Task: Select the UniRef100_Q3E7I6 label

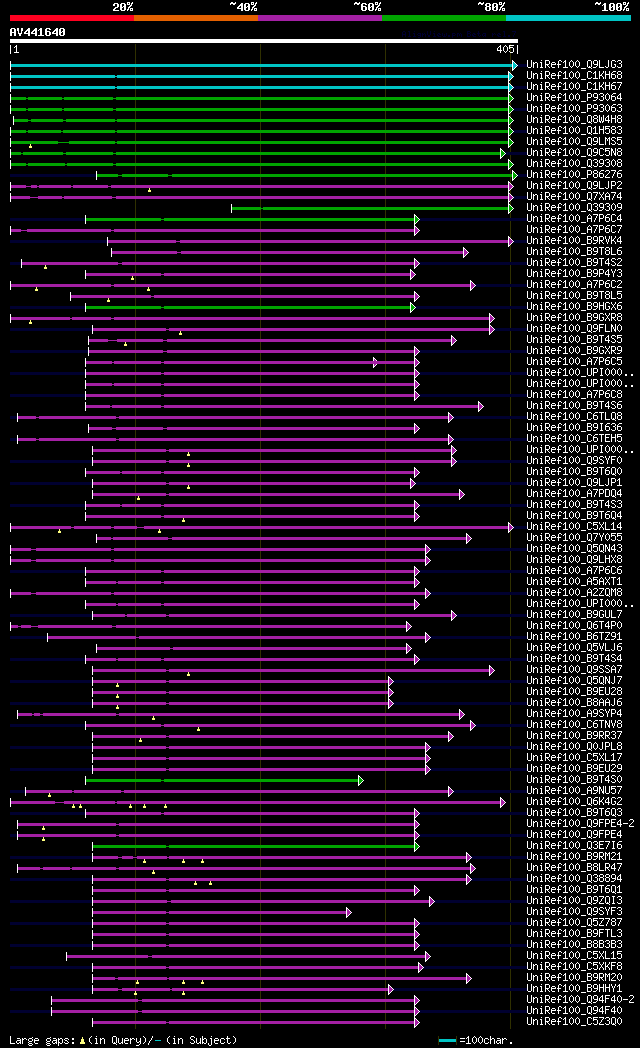Action: click(574, 847)
